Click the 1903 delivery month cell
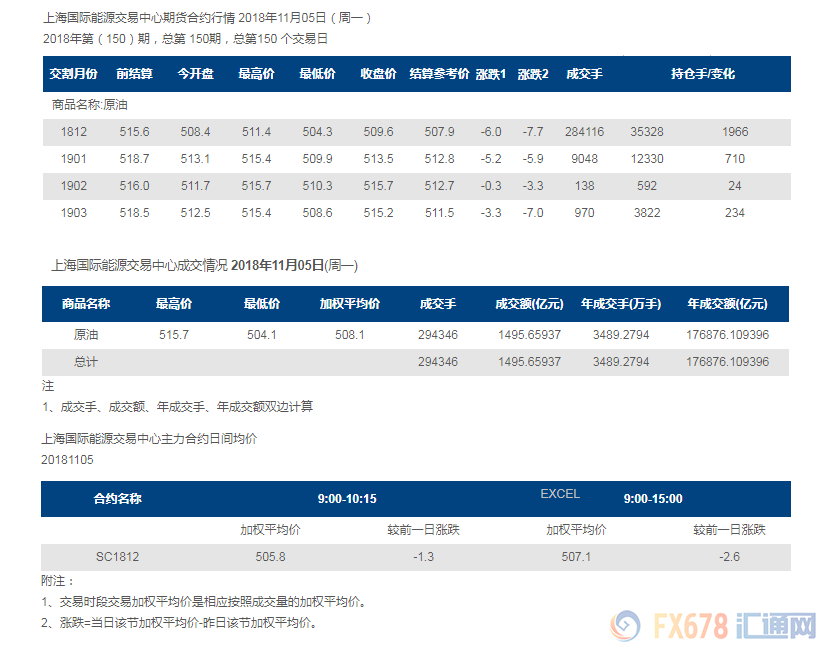Screen dimensions: 834x662 (x=74, y=213)
